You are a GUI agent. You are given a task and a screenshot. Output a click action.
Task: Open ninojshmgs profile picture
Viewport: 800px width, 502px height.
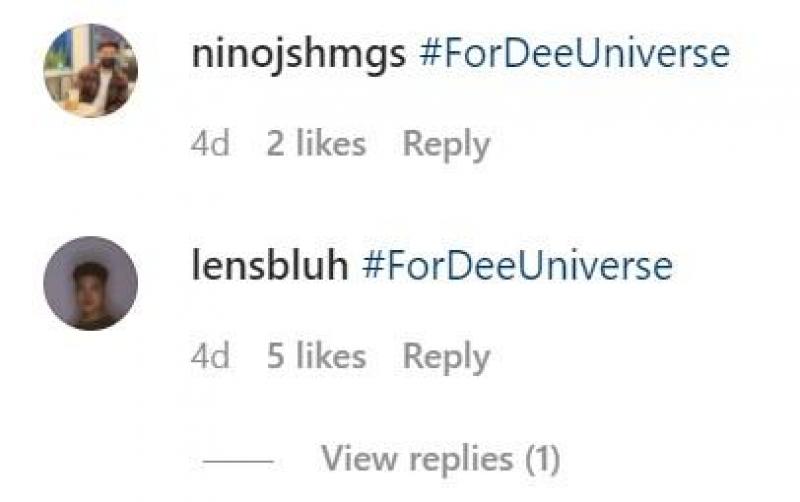click(x=90, y=70)
